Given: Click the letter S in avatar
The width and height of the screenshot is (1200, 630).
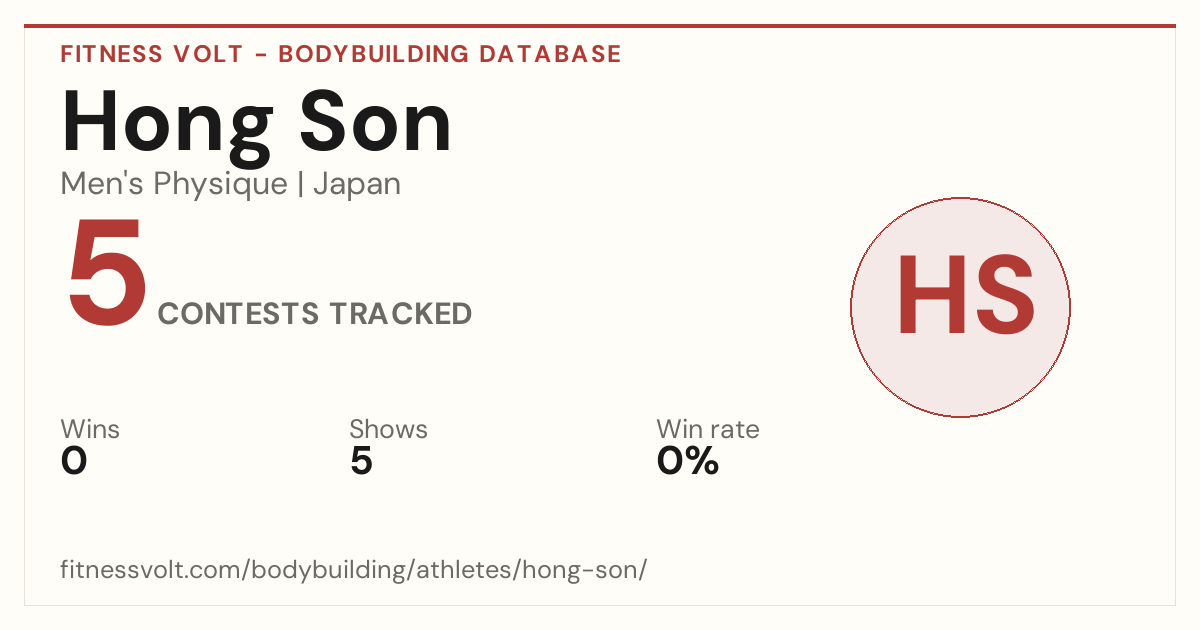Looking at the screenshot, I should [x=1000, y=295].
